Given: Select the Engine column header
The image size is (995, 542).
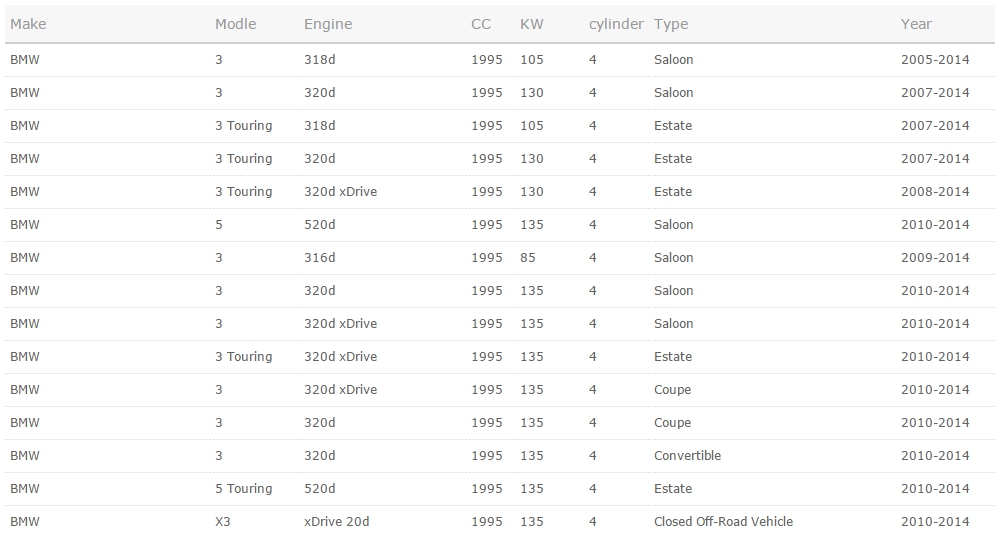Looking at the screenshot, I should [x=328, y=24].
